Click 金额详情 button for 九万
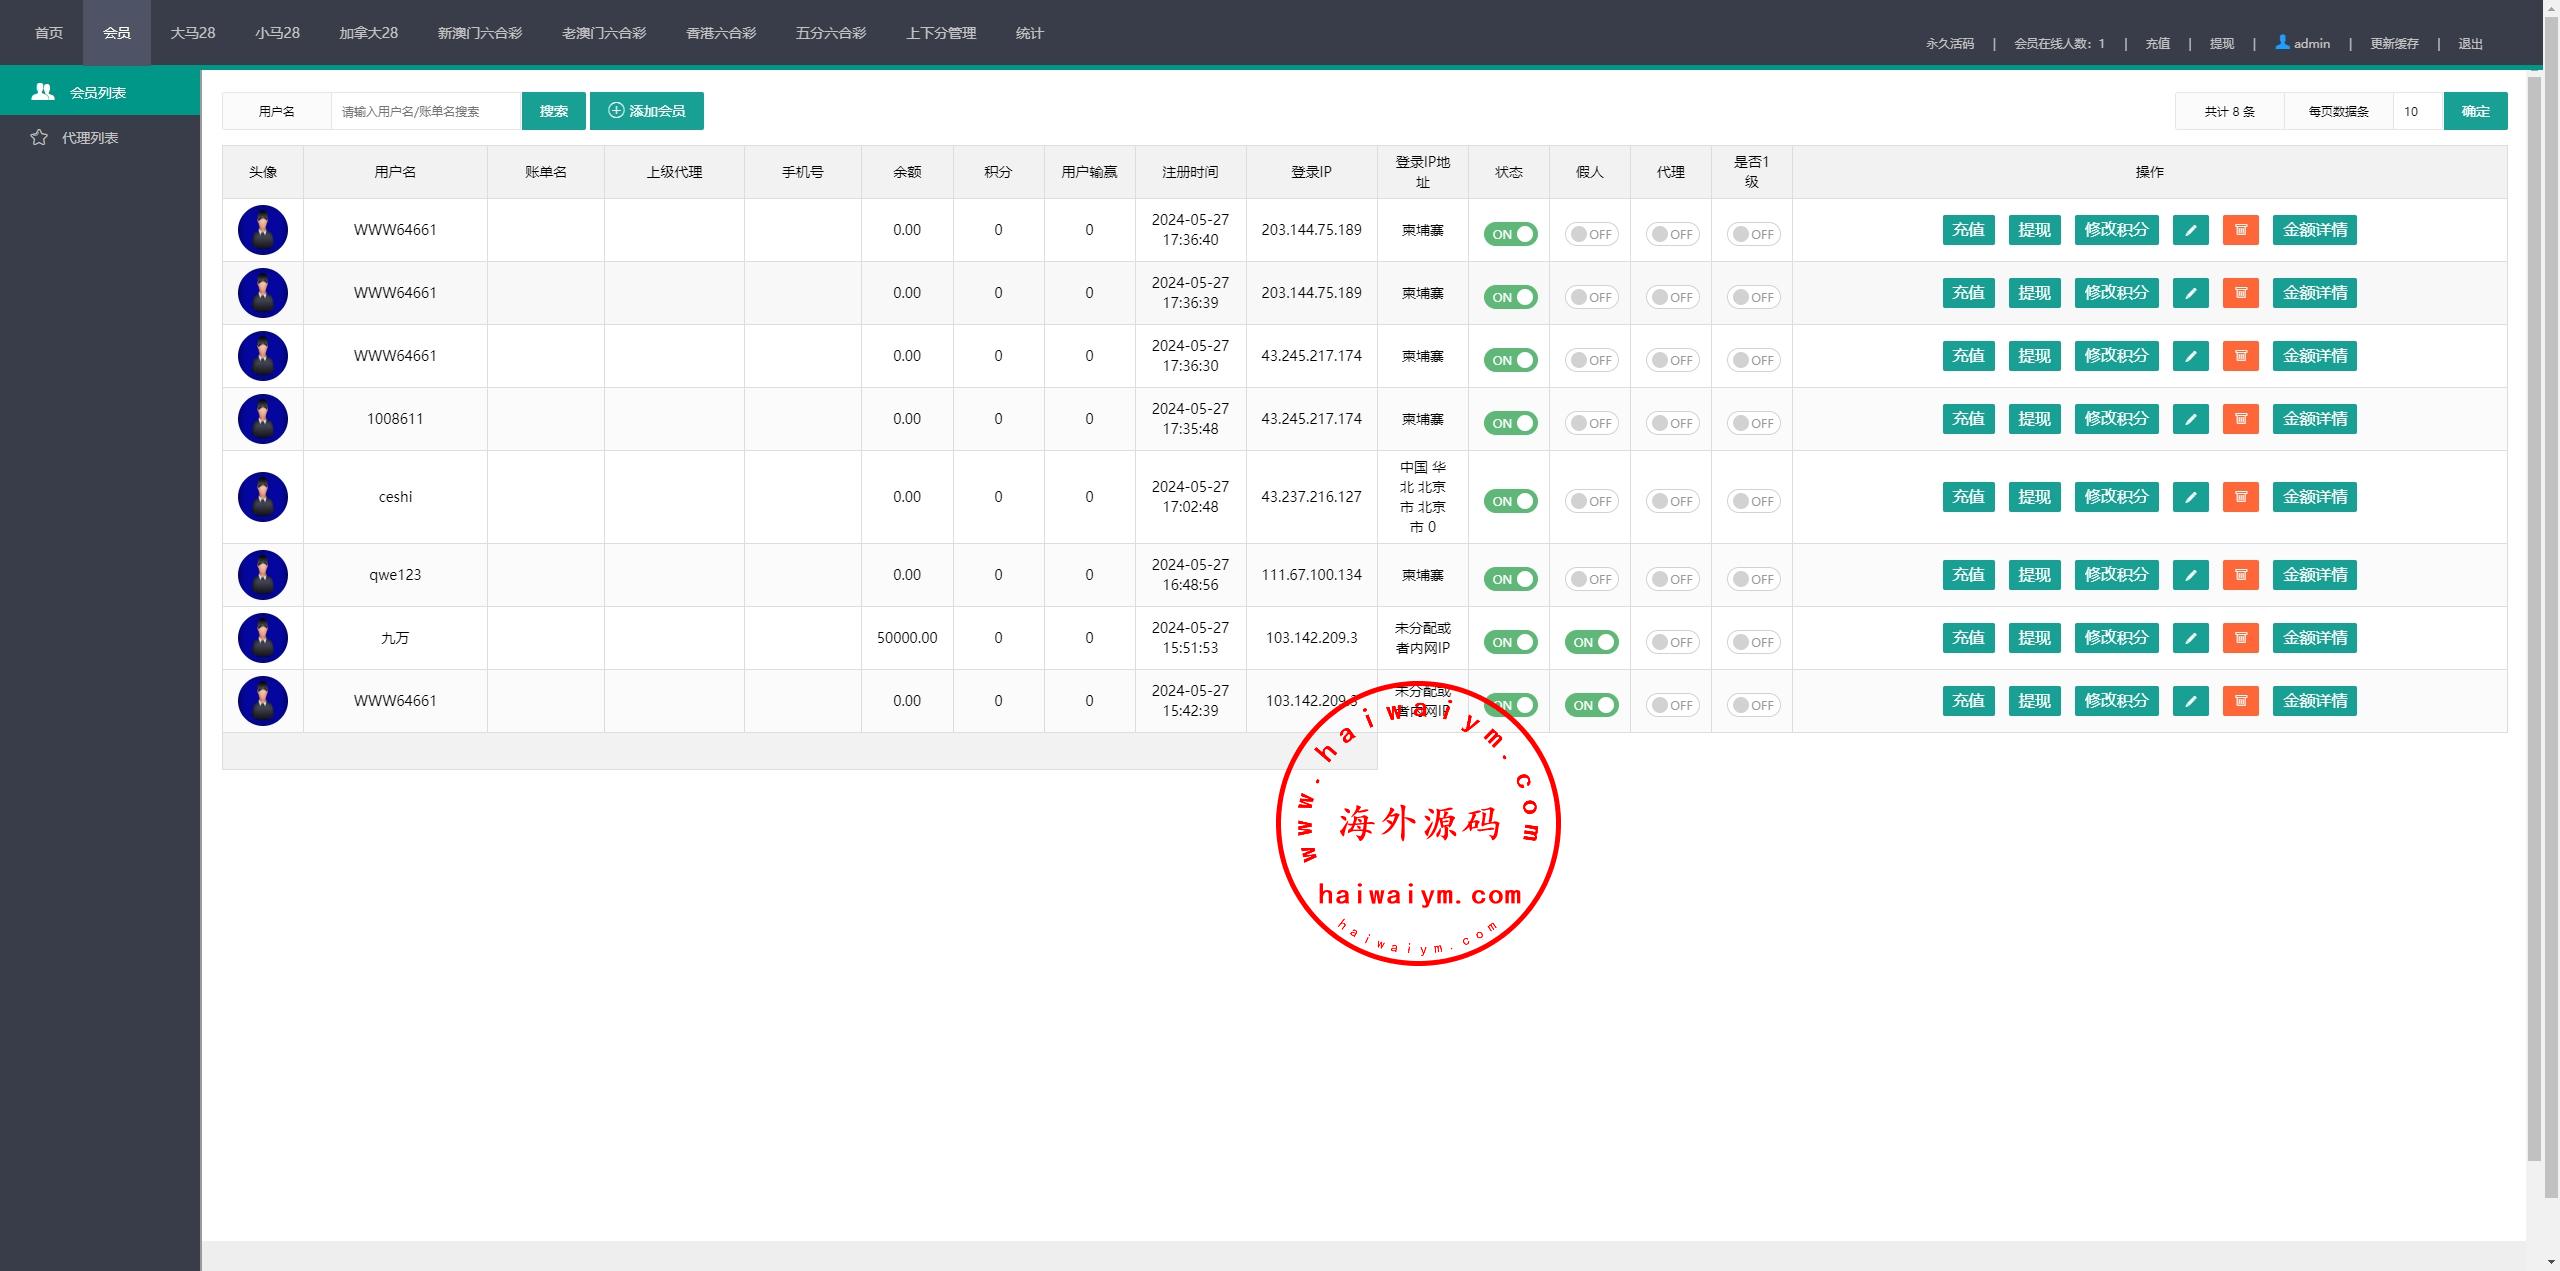This screenshot has width=2560, height=1271. tap(2314, 638)
